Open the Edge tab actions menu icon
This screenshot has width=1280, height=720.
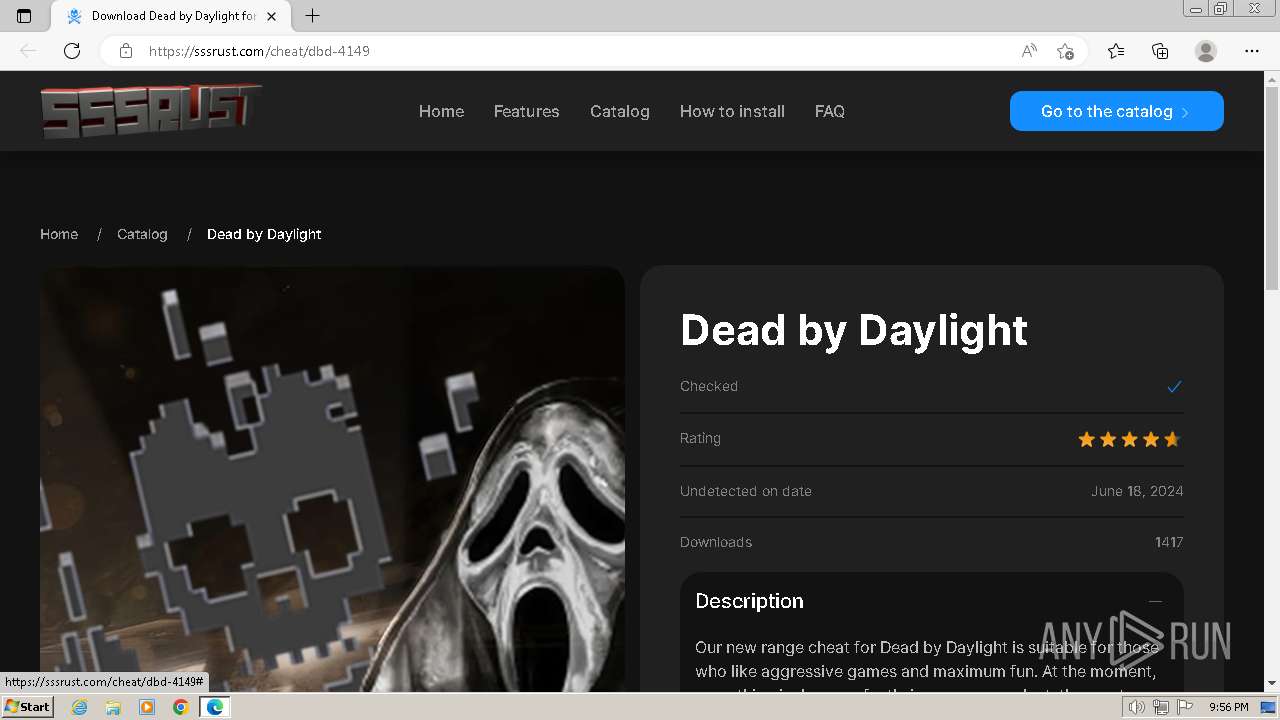pyautogui.click(x=24, y=16)
